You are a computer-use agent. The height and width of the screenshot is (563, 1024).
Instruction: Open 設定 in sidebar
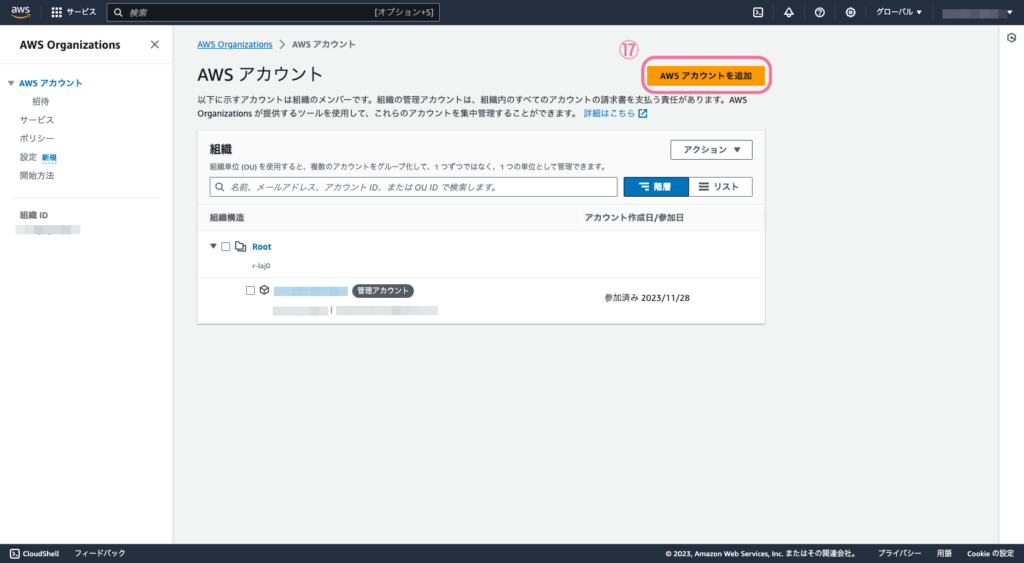tap(28, 157)
